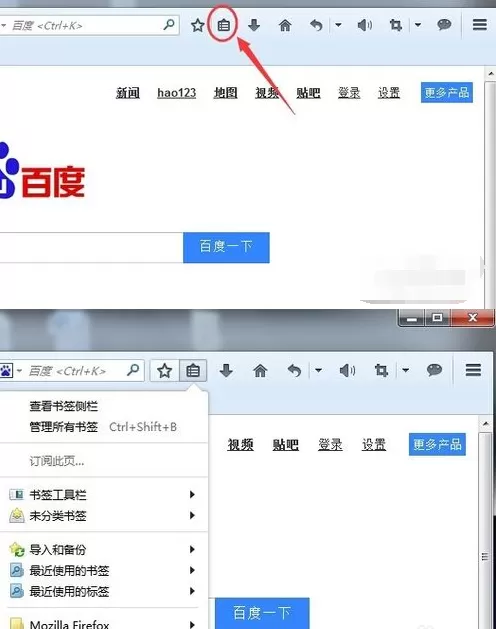
Task: Click 登录 link in upper window
Action: pyautogui.click(x=349, y=93)
